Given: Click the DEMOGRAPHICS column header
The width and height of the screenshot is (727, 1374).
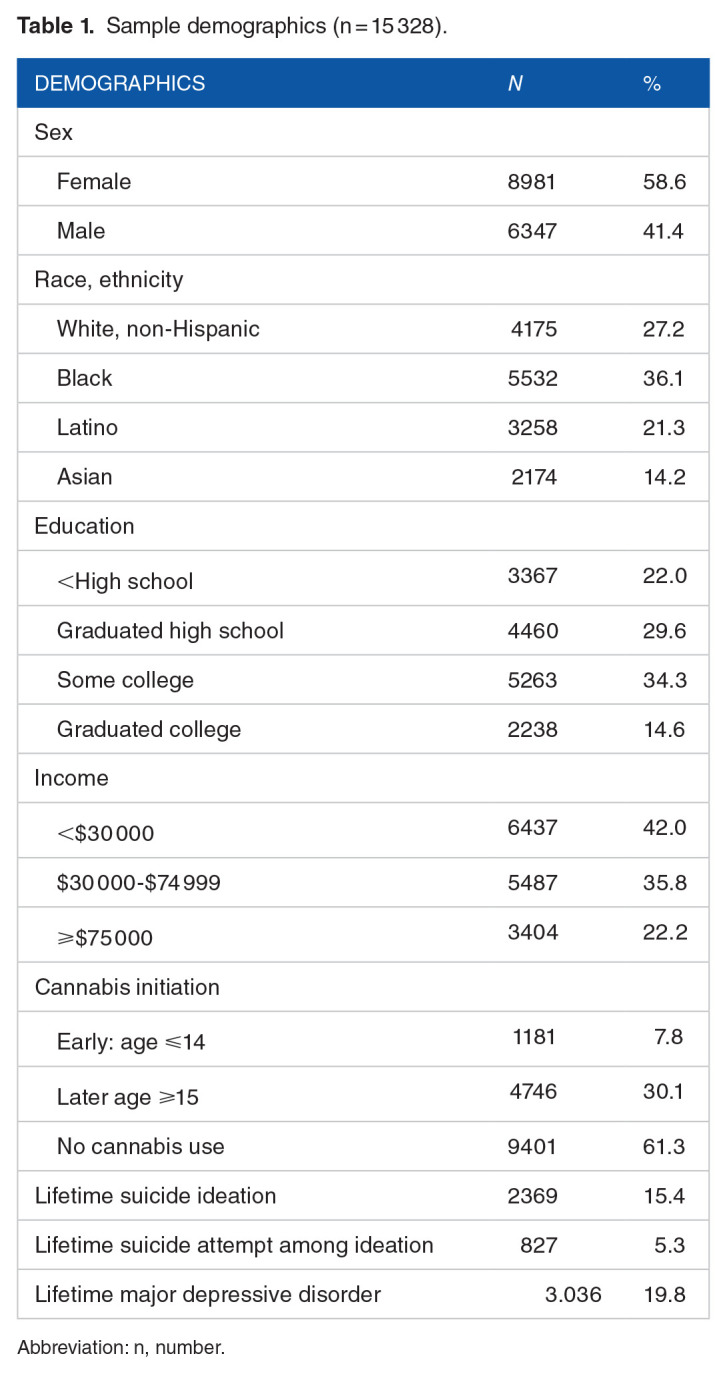Looking at the screenshot, I should tap(120, 84).
